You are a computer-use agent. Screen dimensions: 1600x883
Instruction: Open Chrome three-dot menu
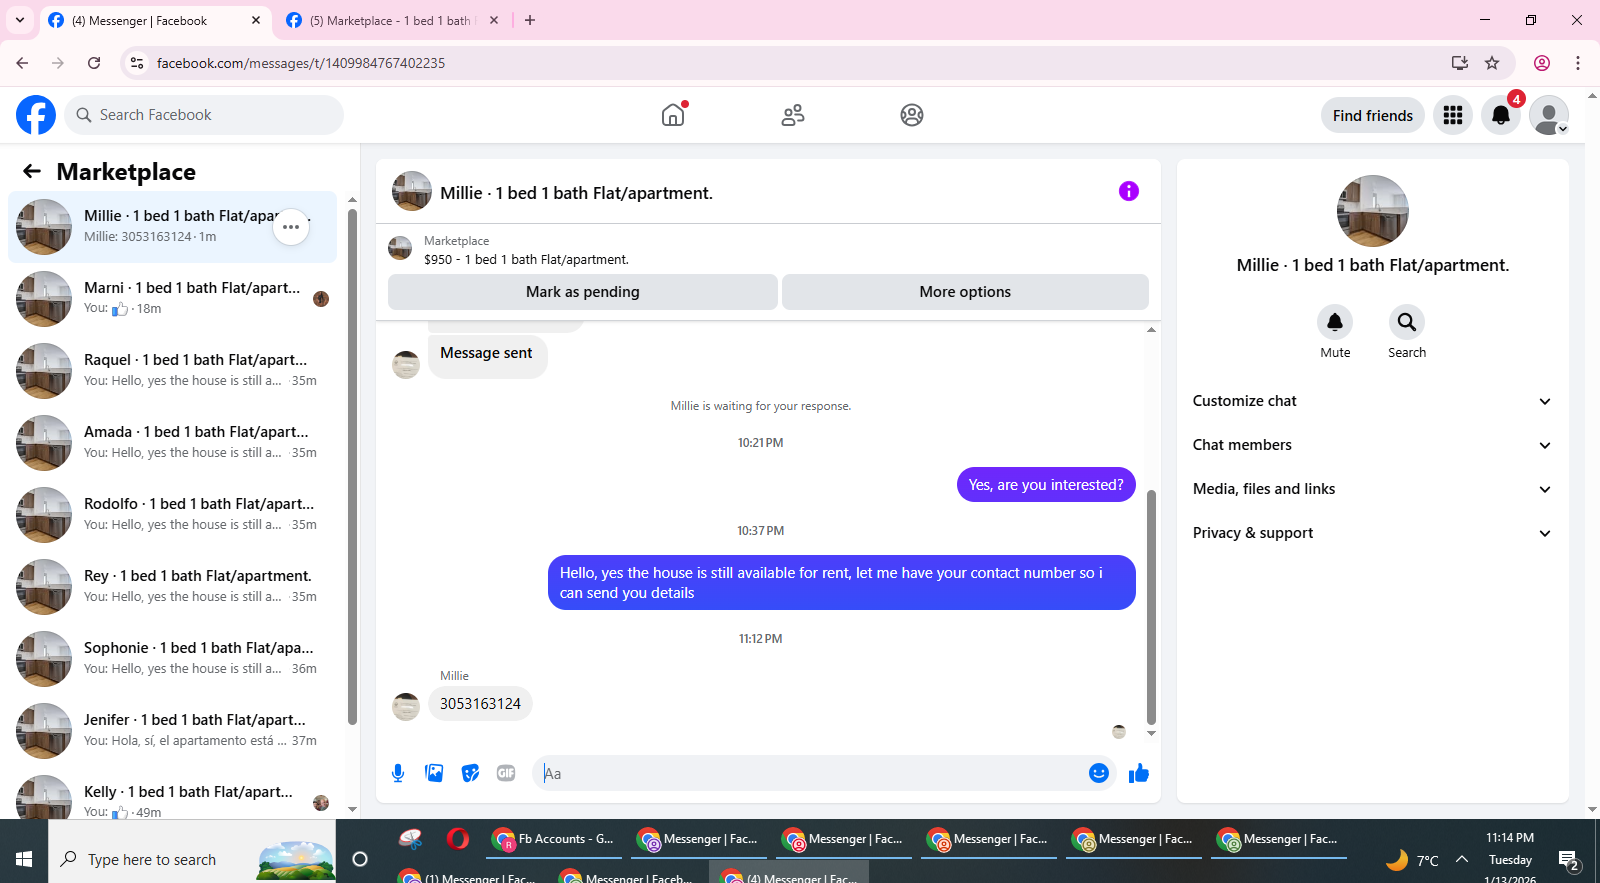pyautogui.click(x=1578, y=63)
